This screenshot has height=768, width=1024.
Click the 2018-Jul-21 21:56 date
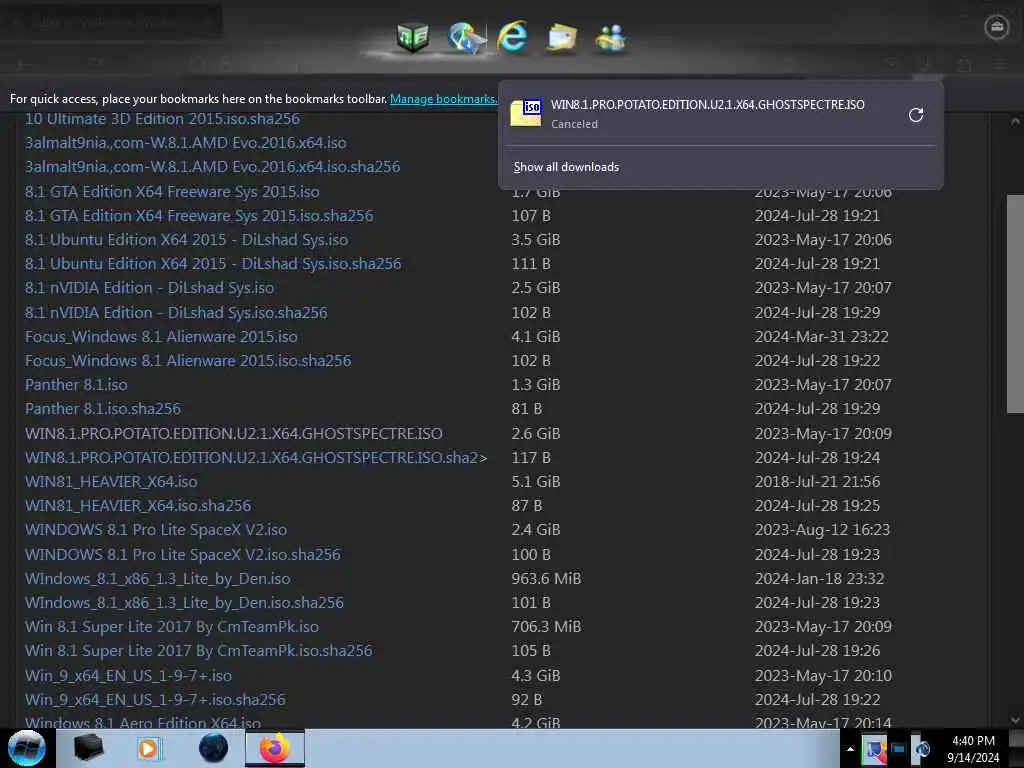click(817, 482)
